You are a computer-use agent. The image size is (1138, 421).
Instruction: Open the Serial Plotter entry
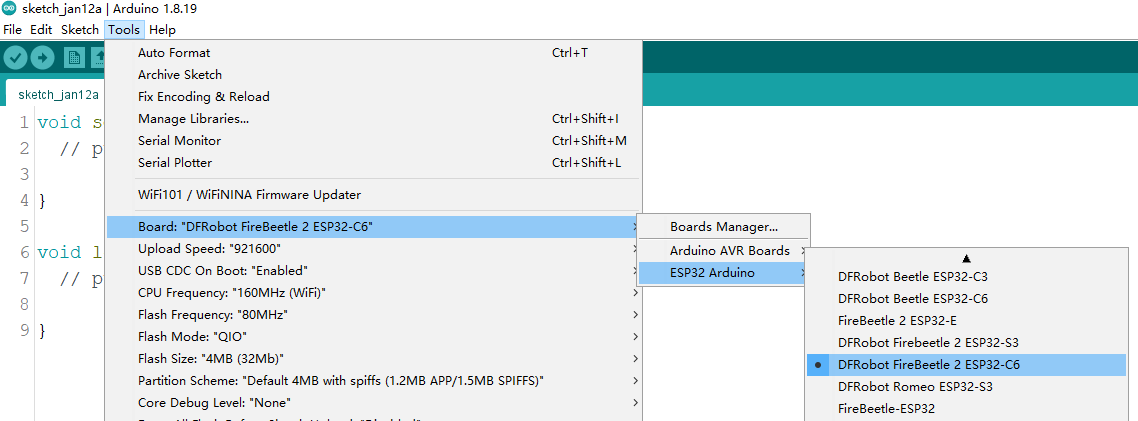374,163
